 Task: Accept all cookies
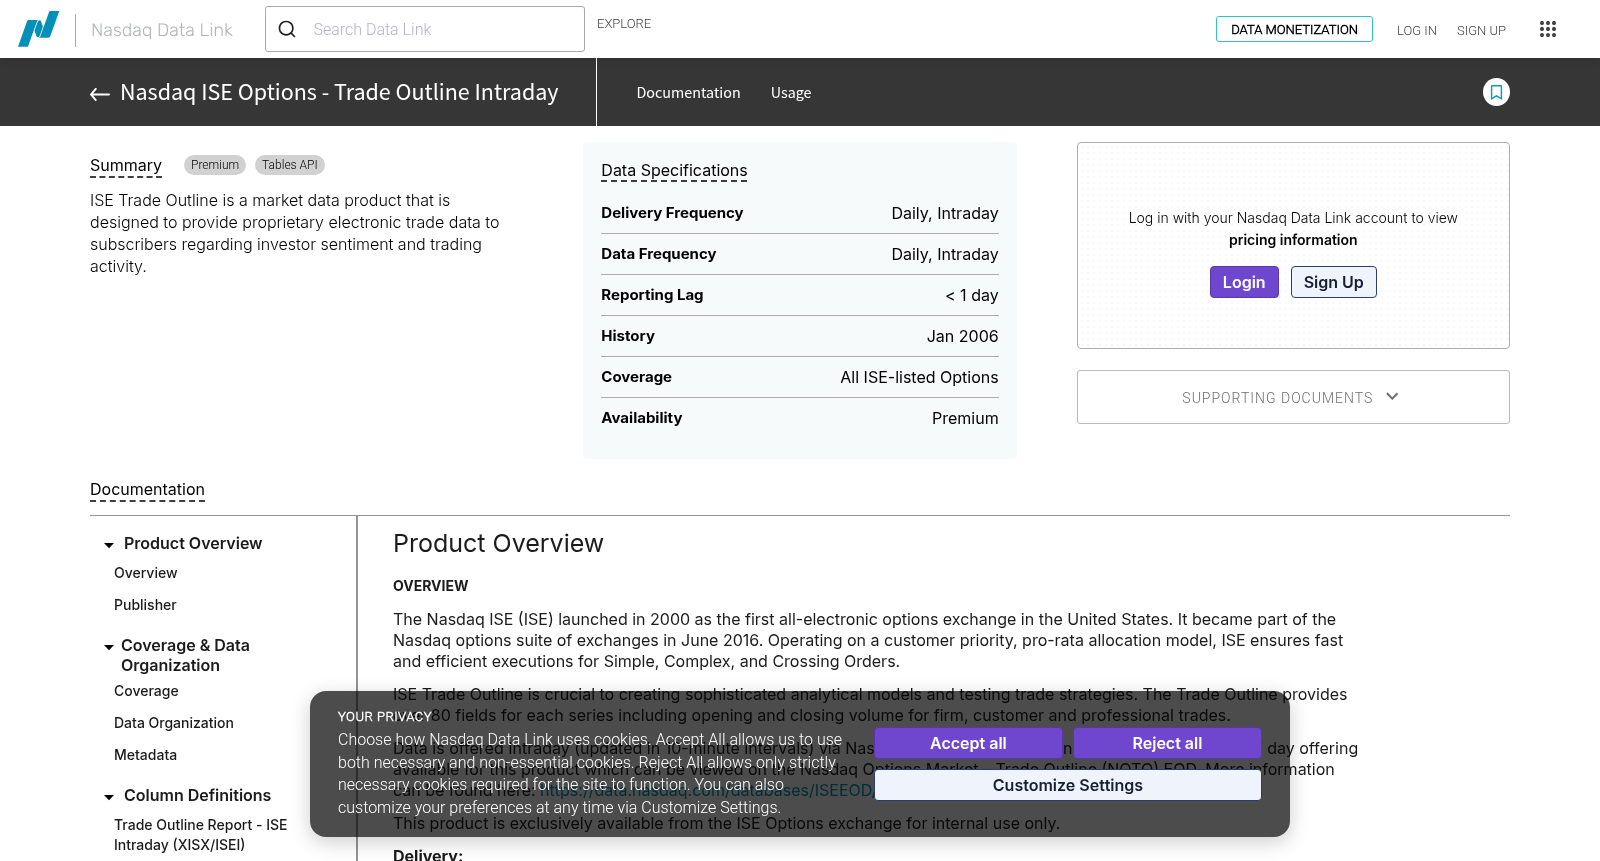[968, 743]
